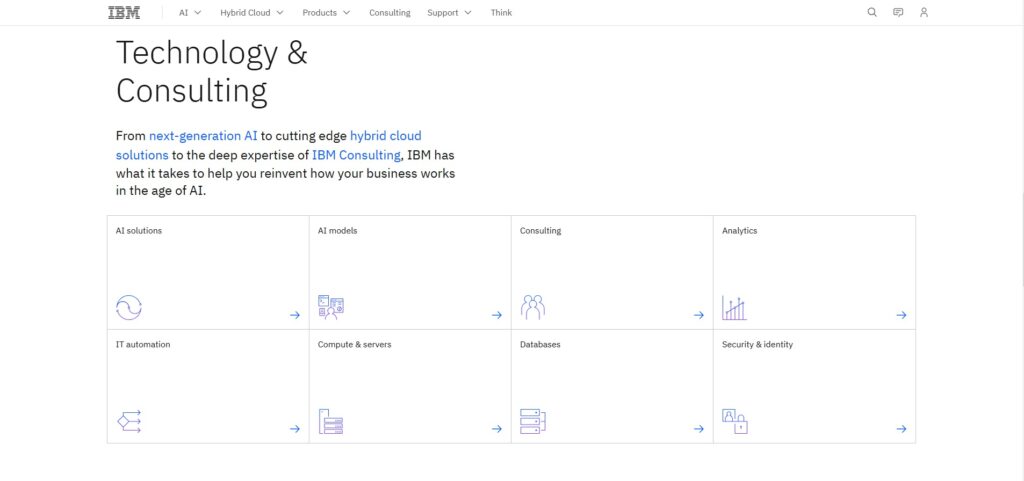Follow the IBM Consulting link

click(x=356, y=155)
